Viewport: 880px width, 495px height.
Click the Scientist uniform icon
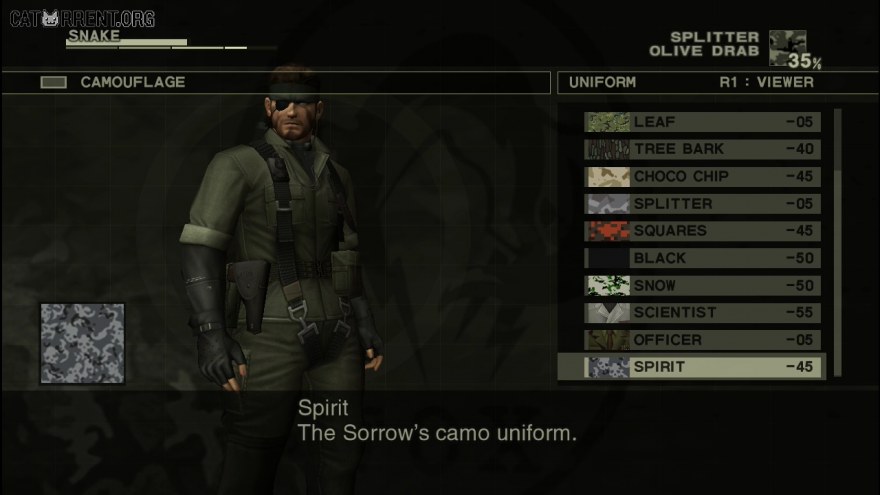tap(607, 313)
